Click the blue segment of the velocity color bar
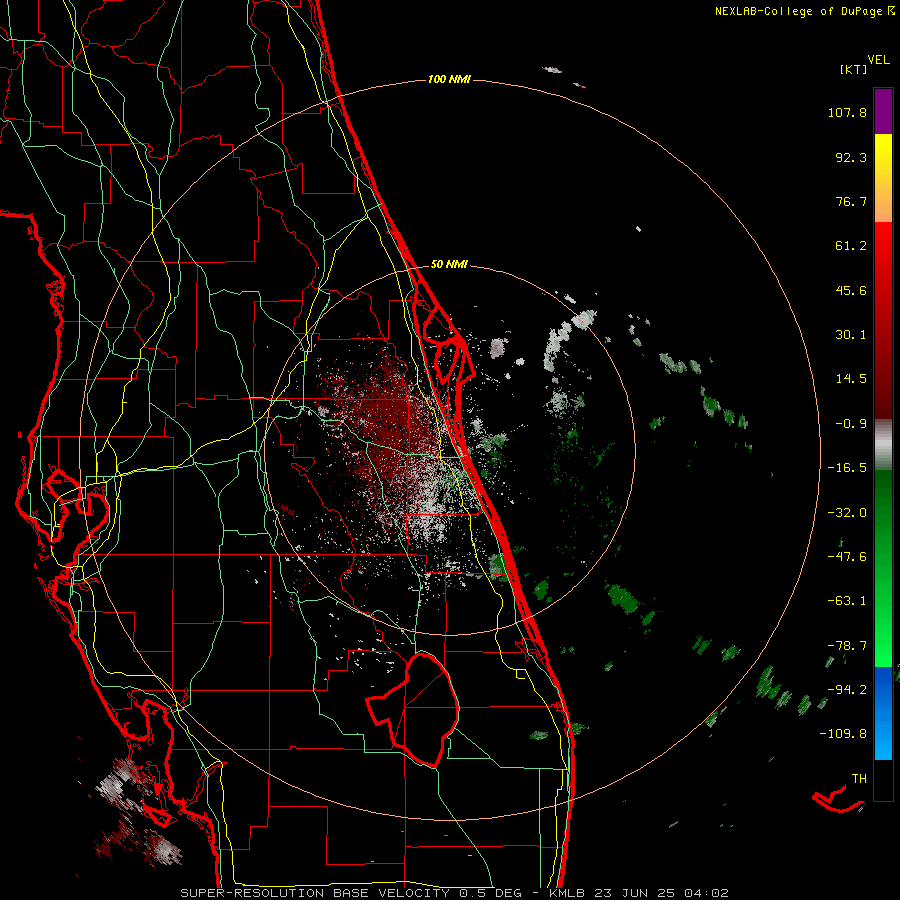This screenshot has height=900, width=900. tap(883, 713)
